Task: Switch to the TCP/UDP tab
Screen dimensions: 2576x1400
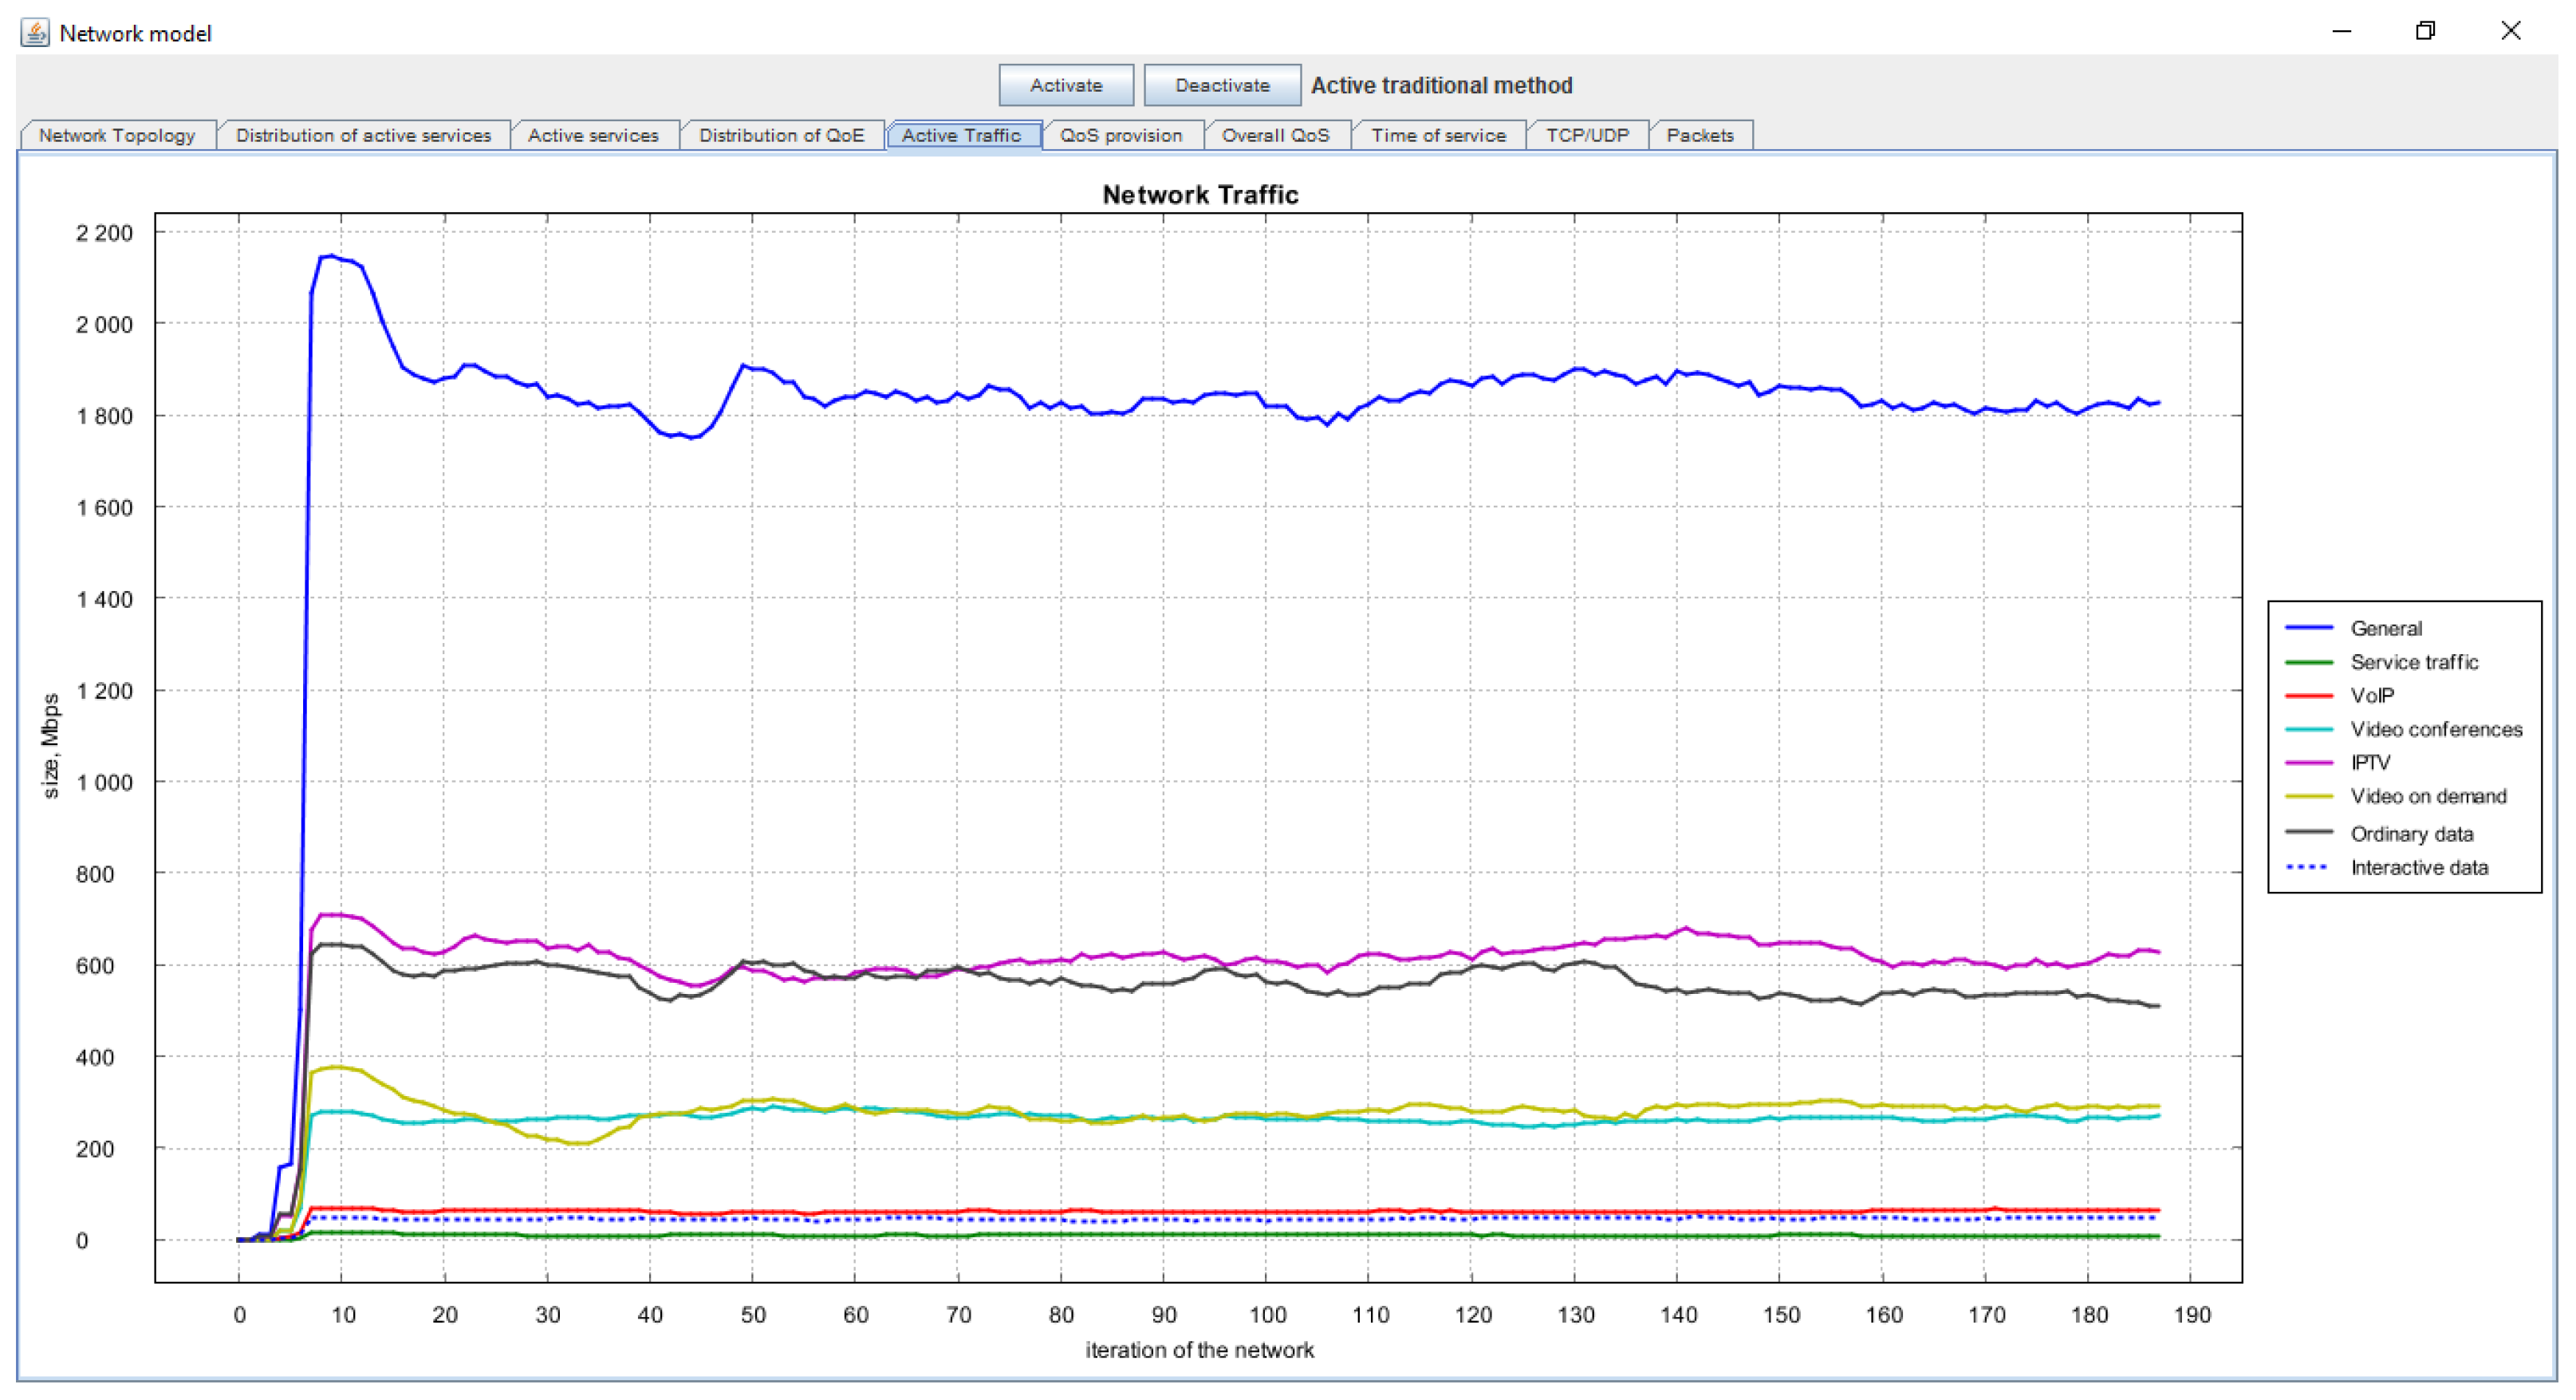Action: tap(1586, 135)
